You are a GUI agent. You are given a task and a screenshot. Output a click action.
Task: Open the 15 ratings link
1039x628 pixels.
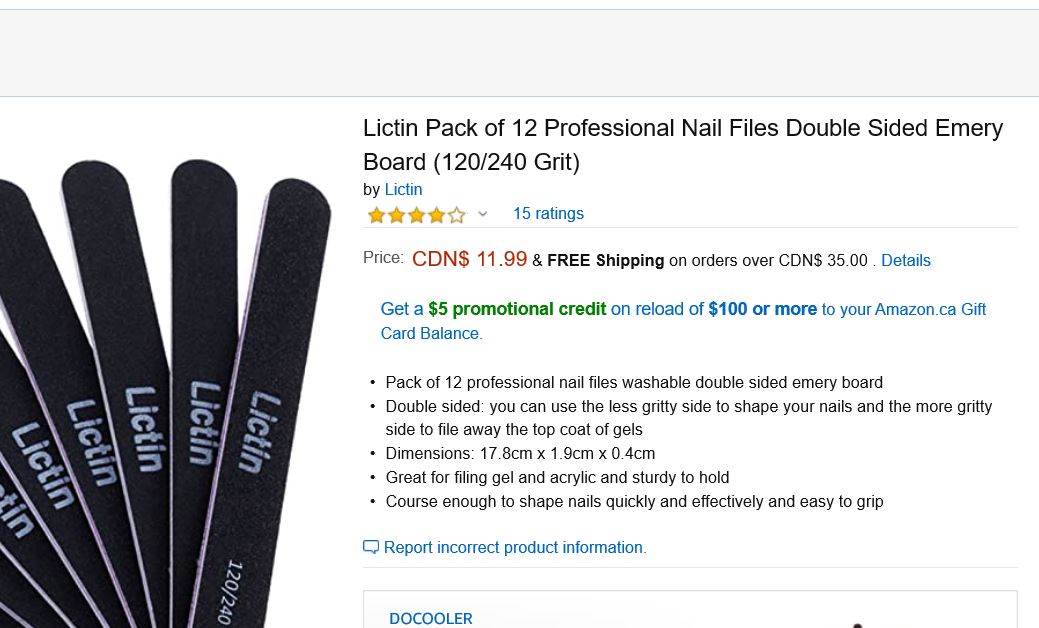coord(548,214)
